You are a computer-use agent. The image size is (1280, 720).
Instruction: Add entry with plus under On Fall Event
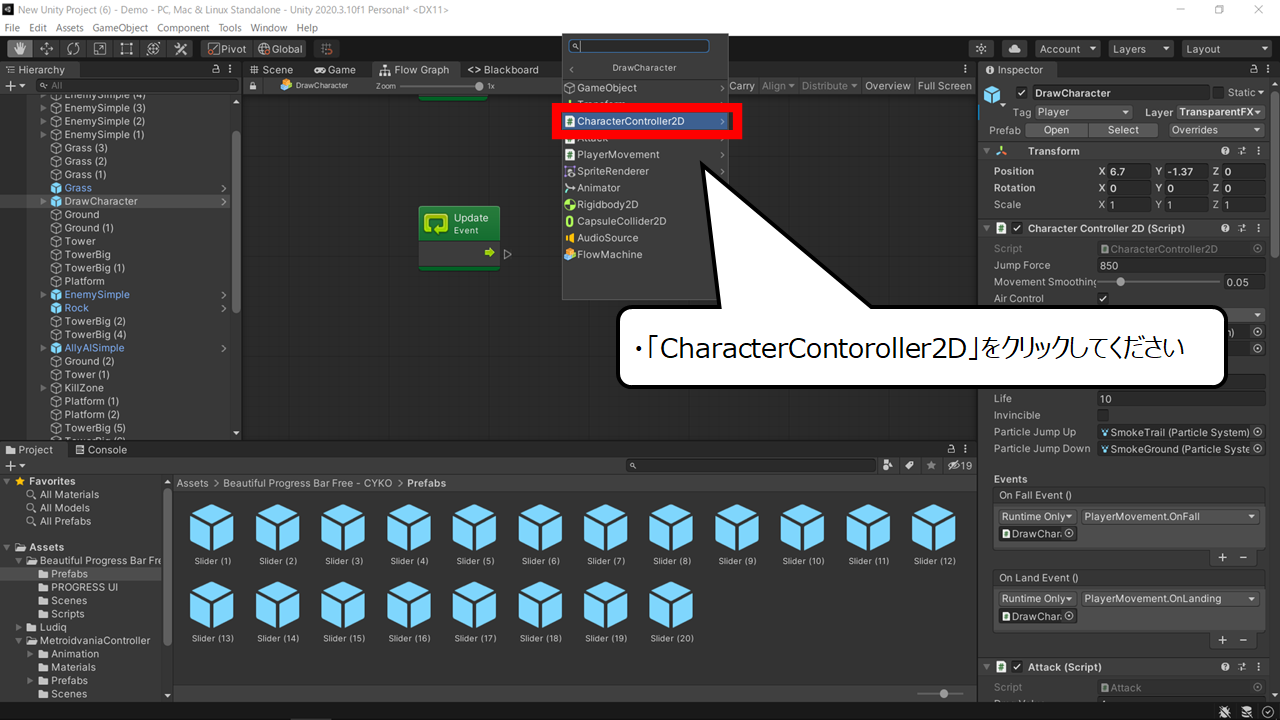pos(1222,557)
